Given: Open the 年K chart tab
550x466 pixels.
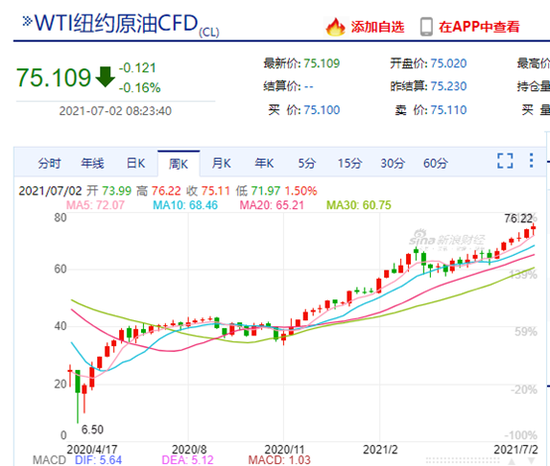Looking at the screenshot, I should click(x=264, y=163).
